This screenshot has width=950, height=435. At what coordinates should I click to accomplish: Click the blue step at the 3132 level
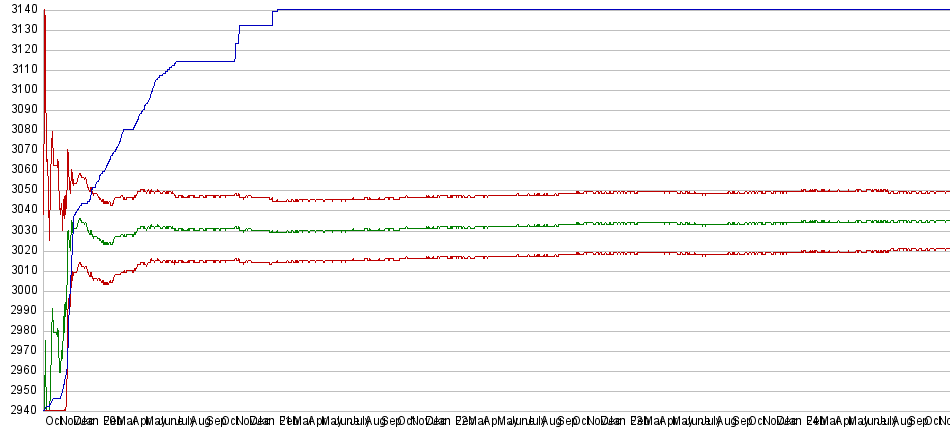pyautogui.click(x=255, y=25)
